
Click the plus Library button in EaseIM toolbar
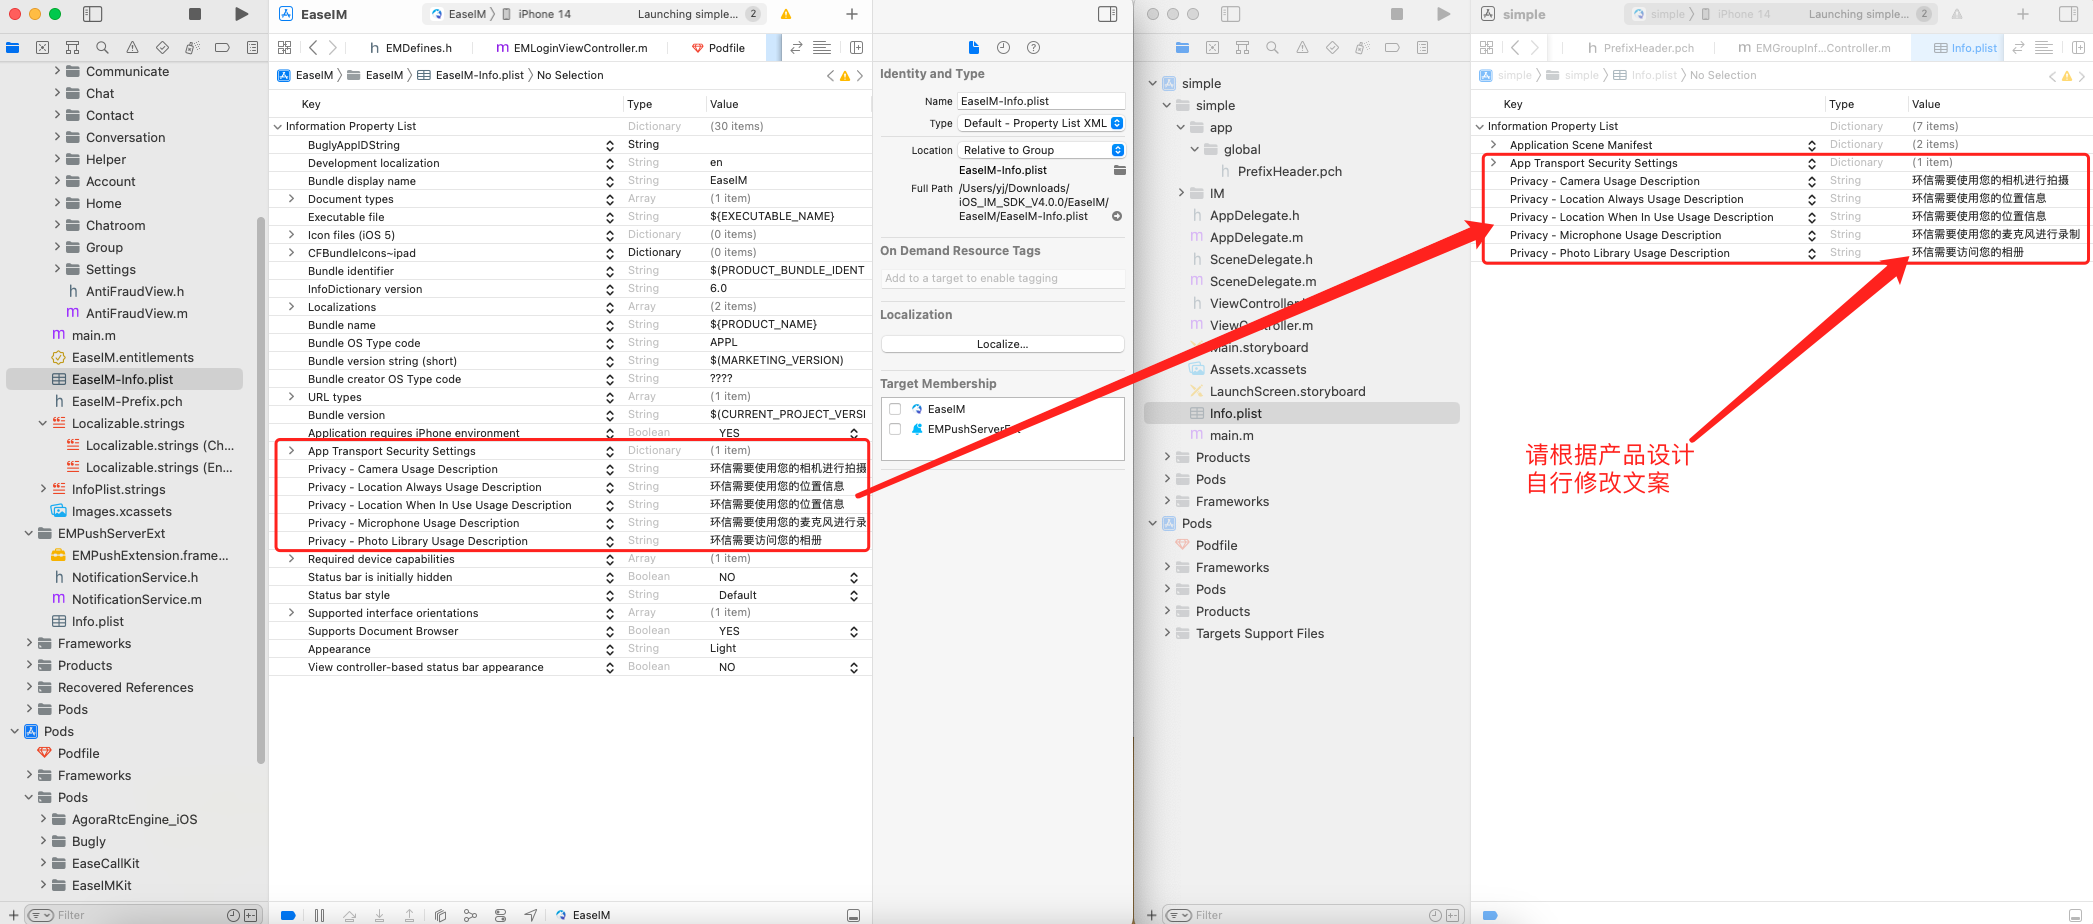tap(852, 14)
